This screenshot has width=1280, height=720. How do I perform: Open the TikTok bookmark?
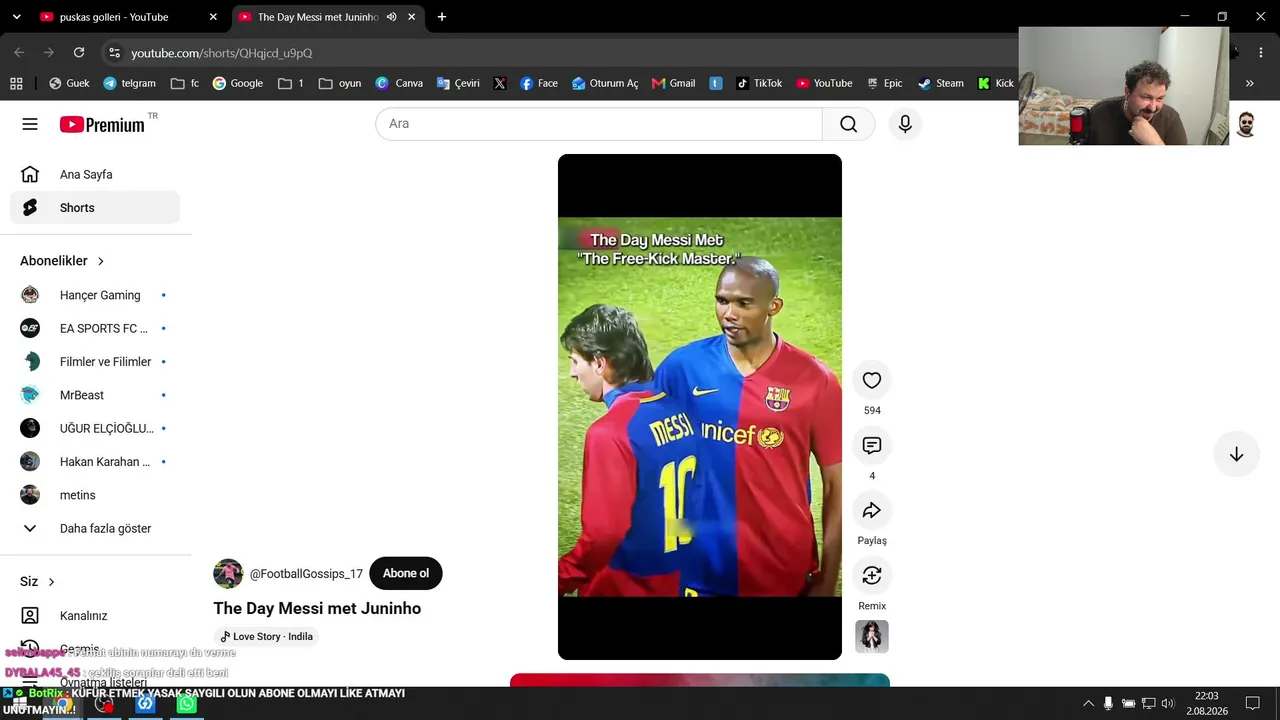(759, 83)
